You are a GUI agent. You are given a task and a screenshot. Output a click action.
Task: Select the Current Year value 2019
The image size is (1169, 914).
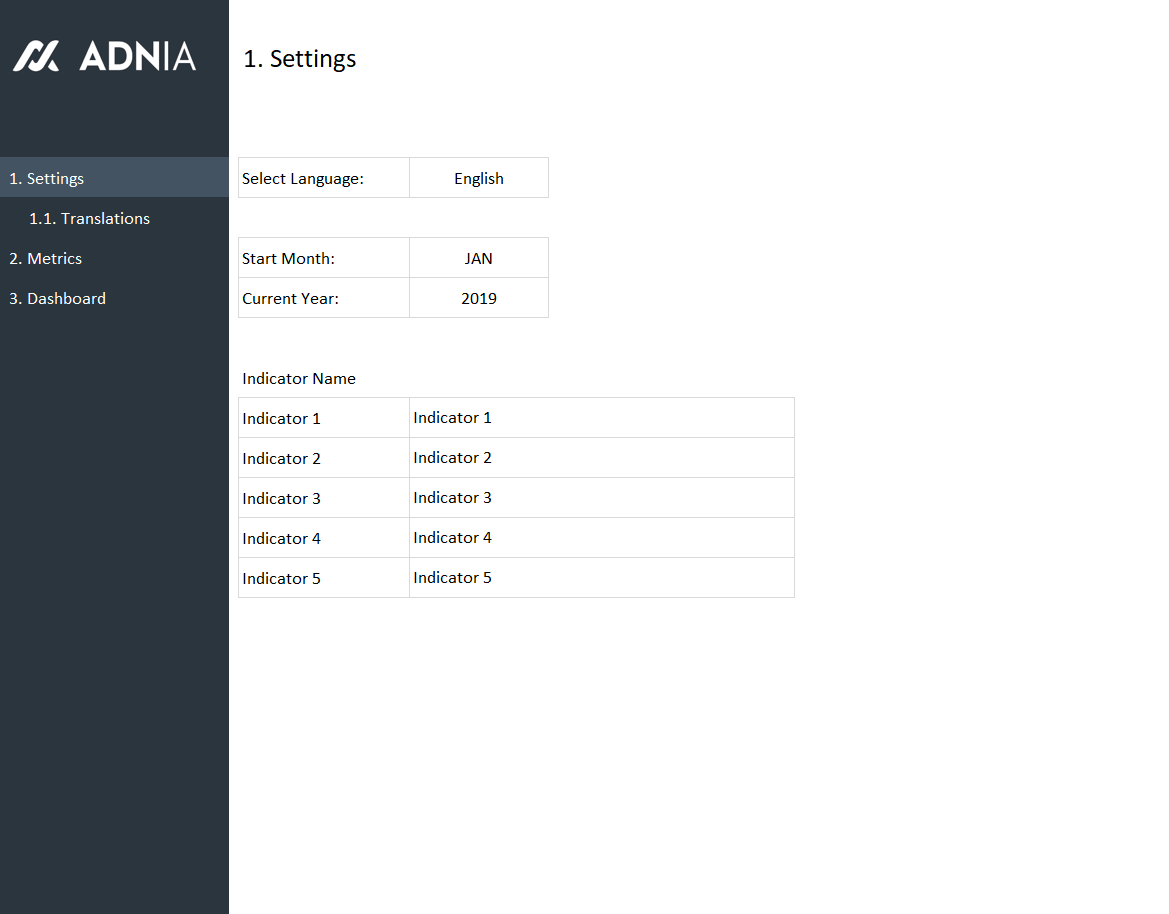tap(478, 298)
